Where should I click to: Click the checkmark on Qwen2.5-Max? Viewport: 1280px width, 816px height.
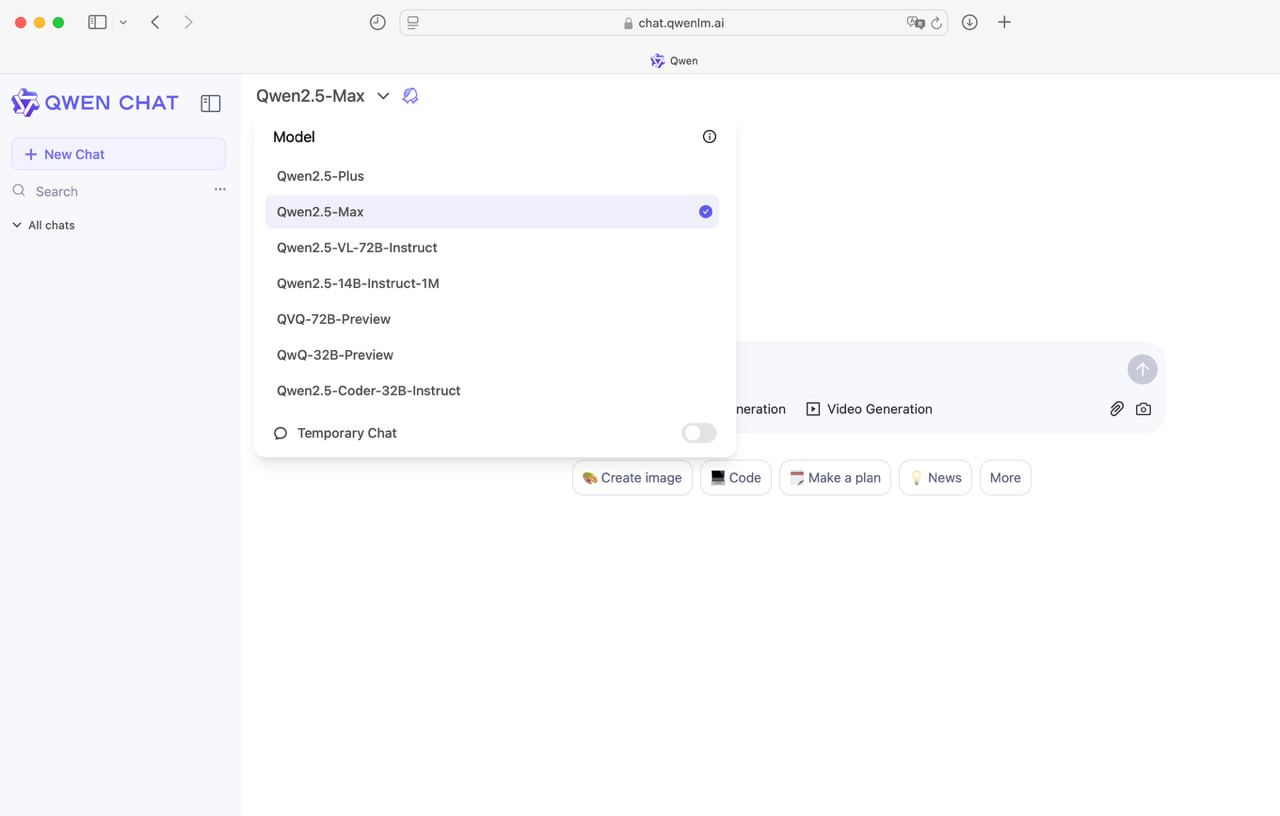[x=705, y=212]
